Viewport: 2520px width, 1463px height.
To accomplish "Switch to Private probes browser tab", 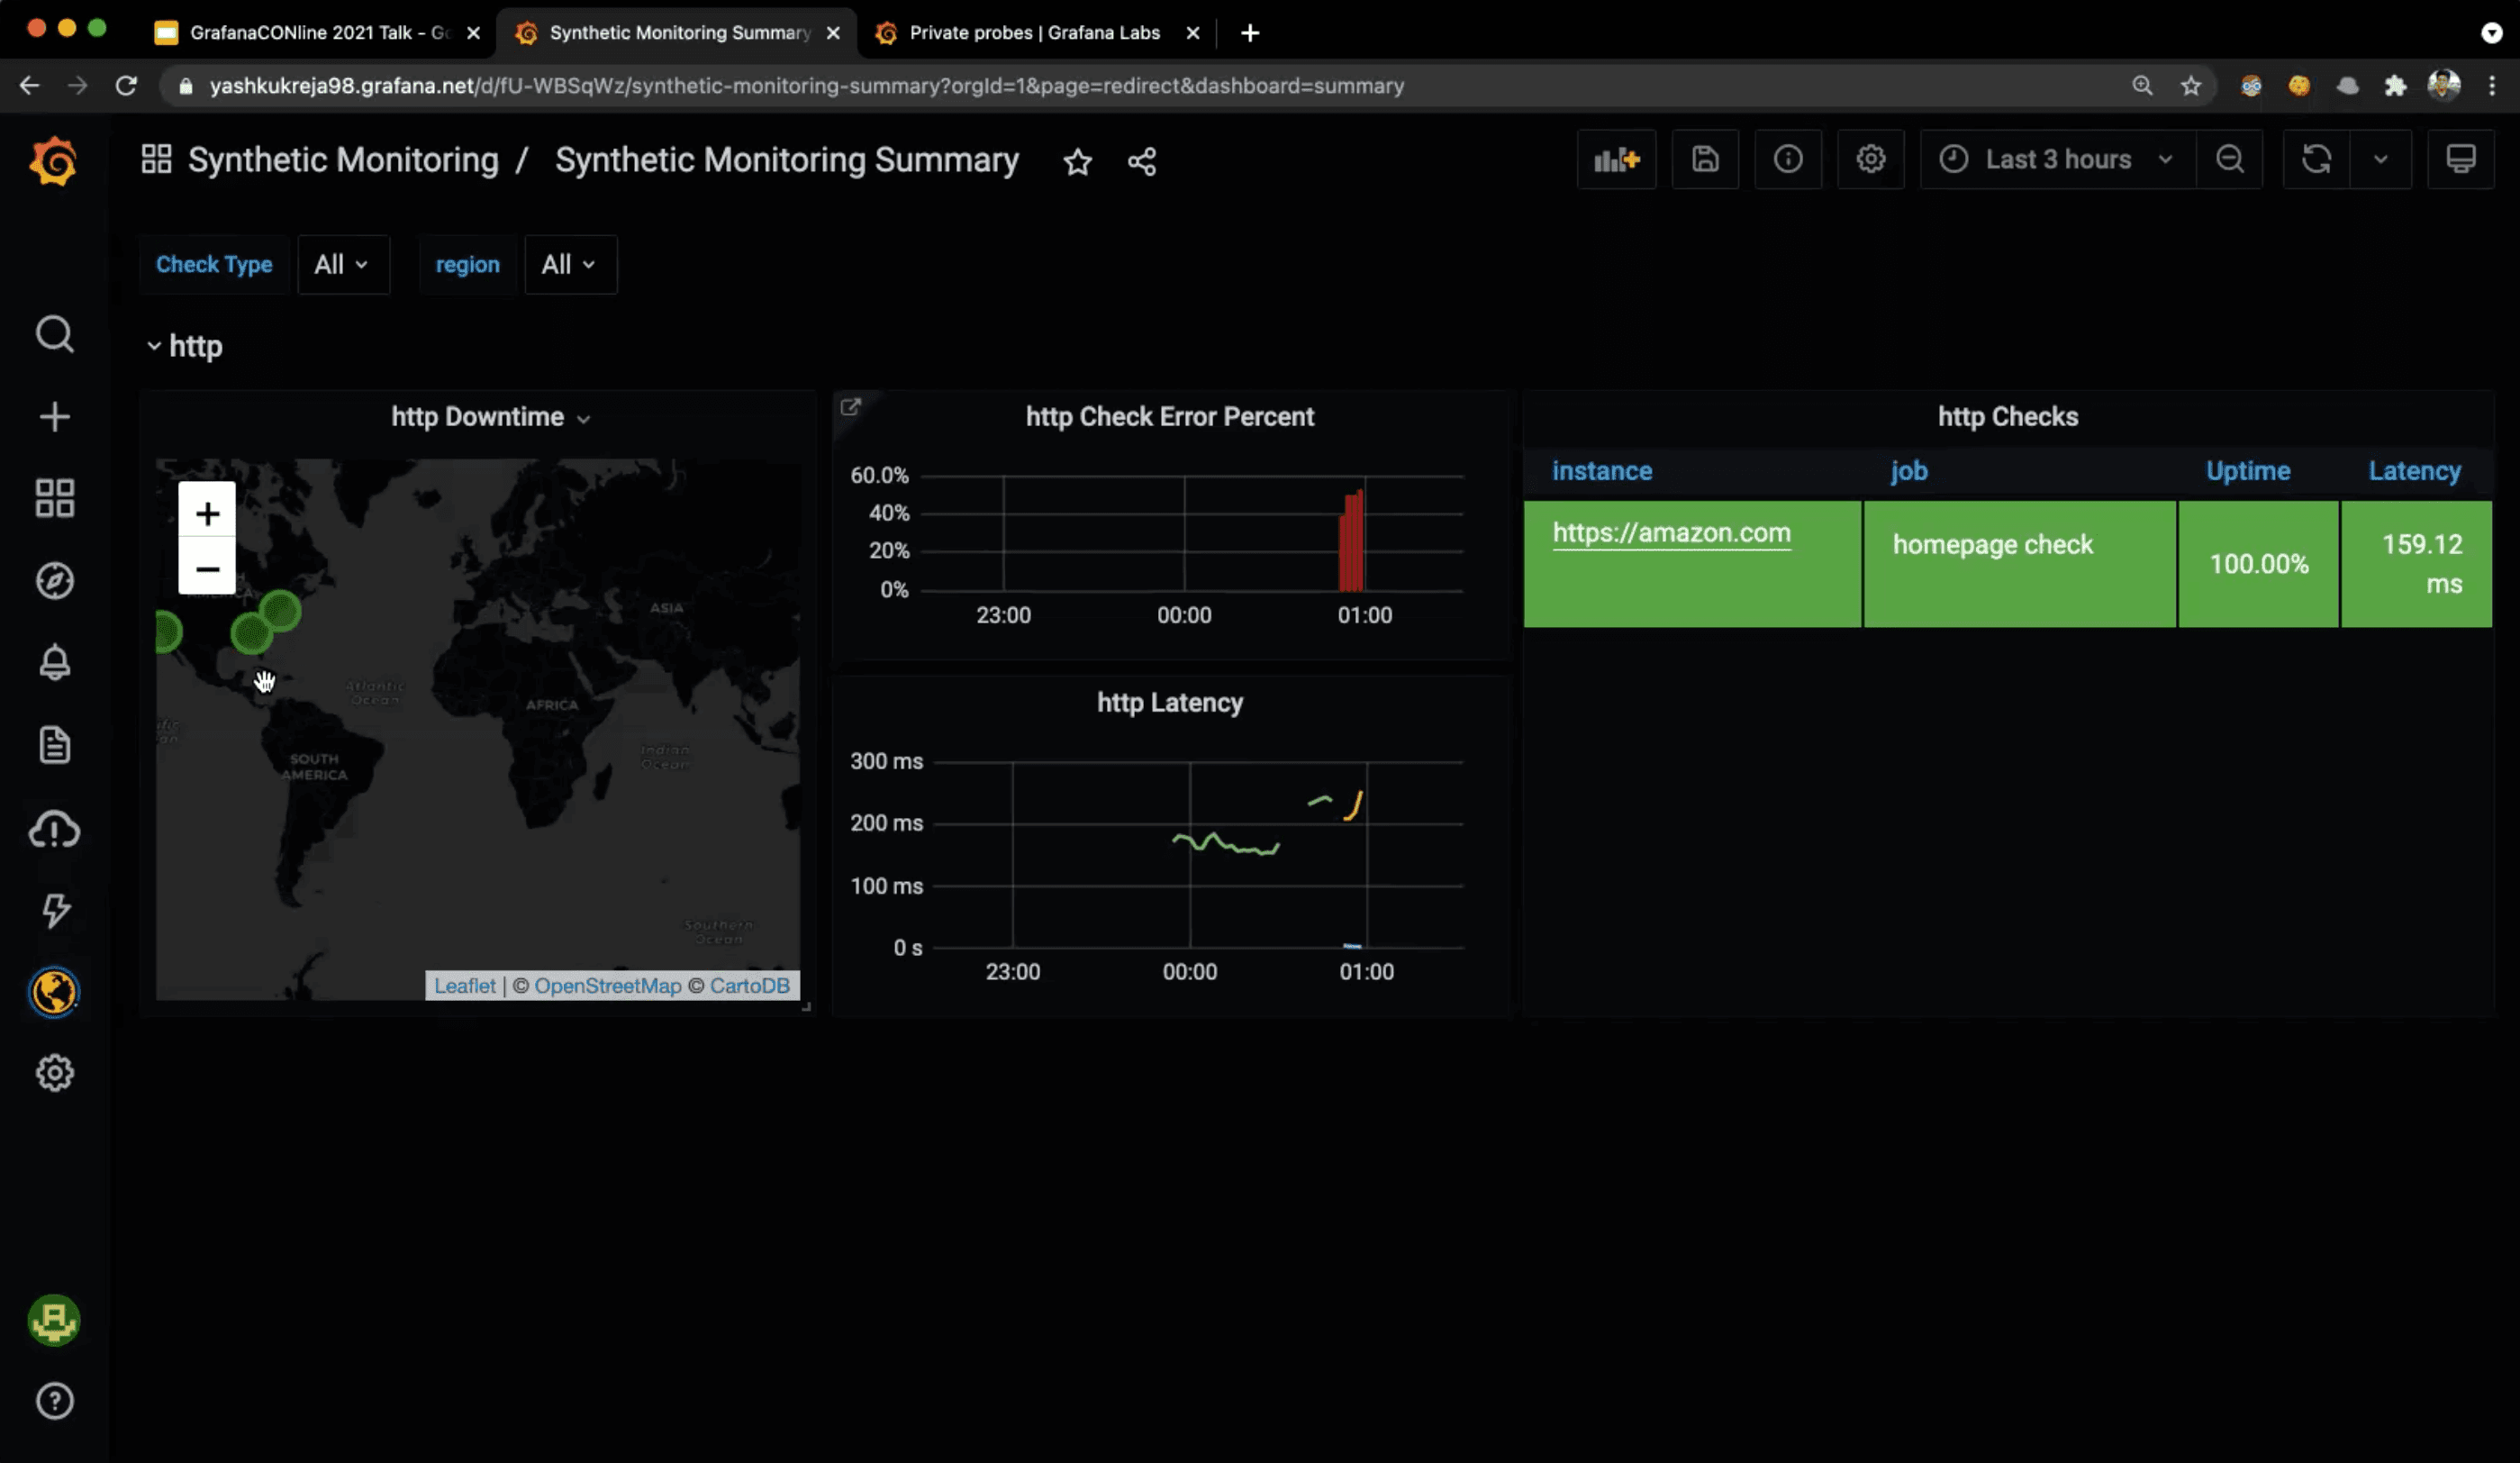I will click(1033, 33).
